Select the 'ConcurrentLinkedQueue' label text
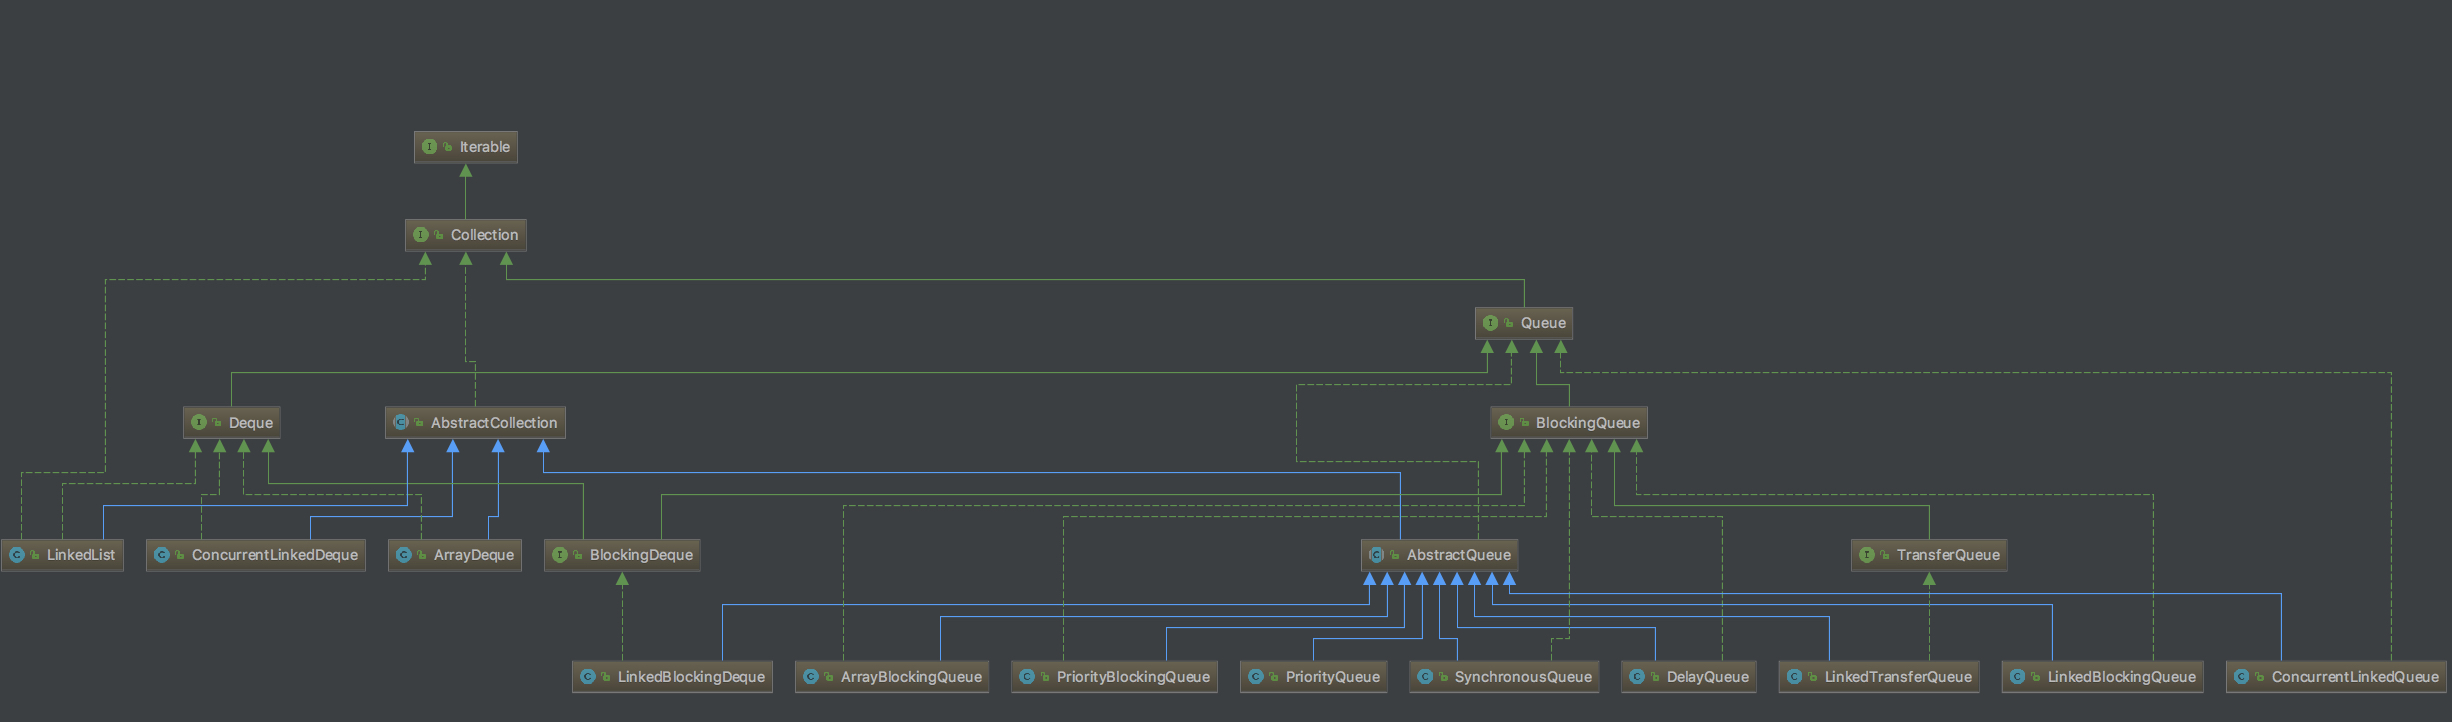This screenshot has height=722, width=2452. [x=2355, y=677]
